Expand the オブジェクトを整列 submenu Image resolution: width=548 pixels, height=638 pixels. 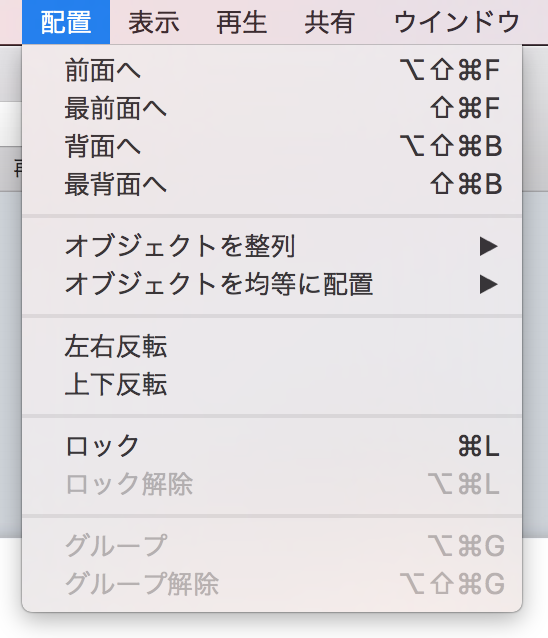click(x=272, y=246)
